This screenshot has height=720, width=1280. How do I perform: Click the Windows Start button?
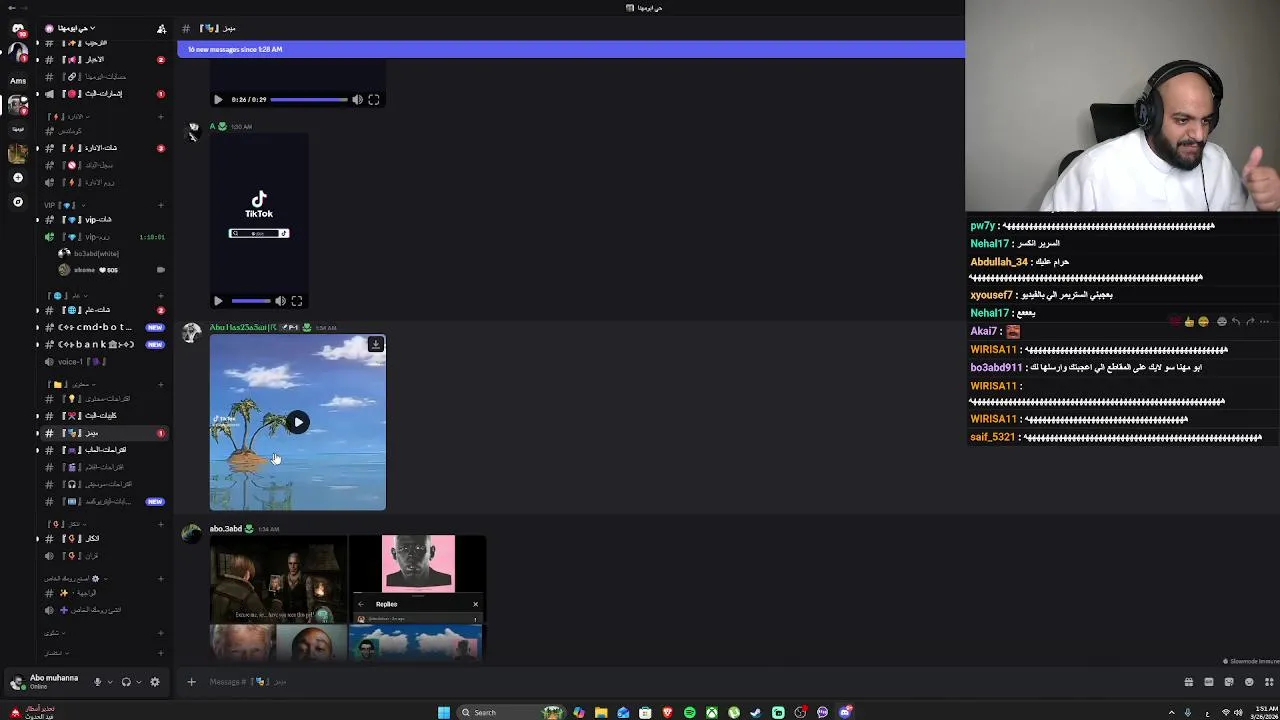coord(444,712)
